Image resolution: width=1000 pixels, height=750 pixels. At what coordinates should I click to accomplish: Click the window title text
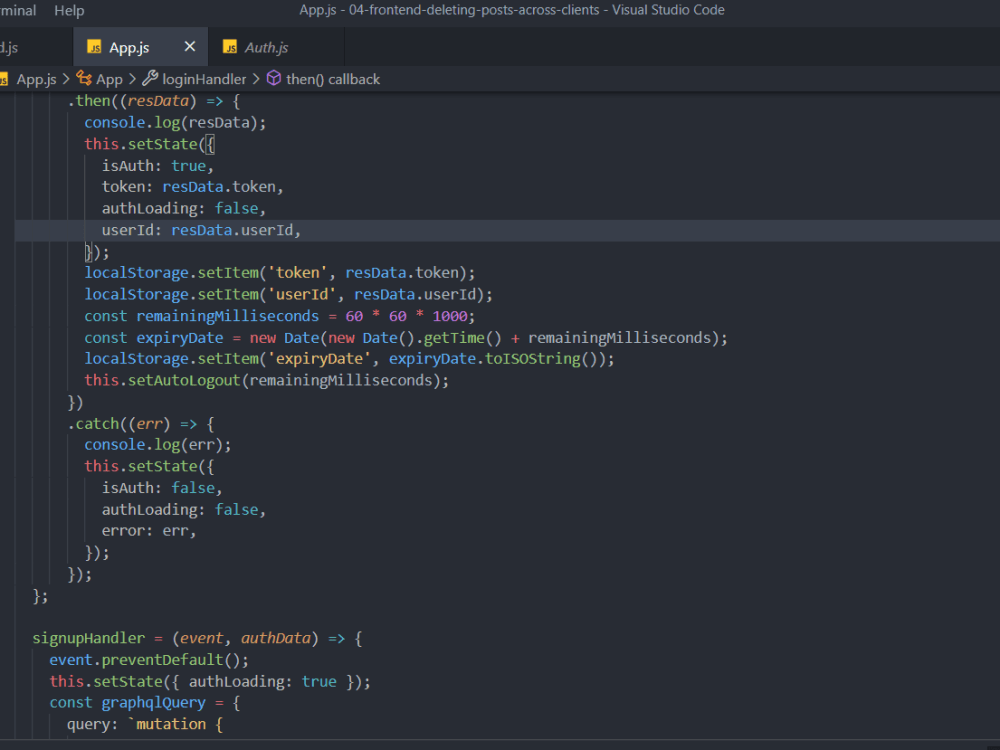[x=512, y=10]
